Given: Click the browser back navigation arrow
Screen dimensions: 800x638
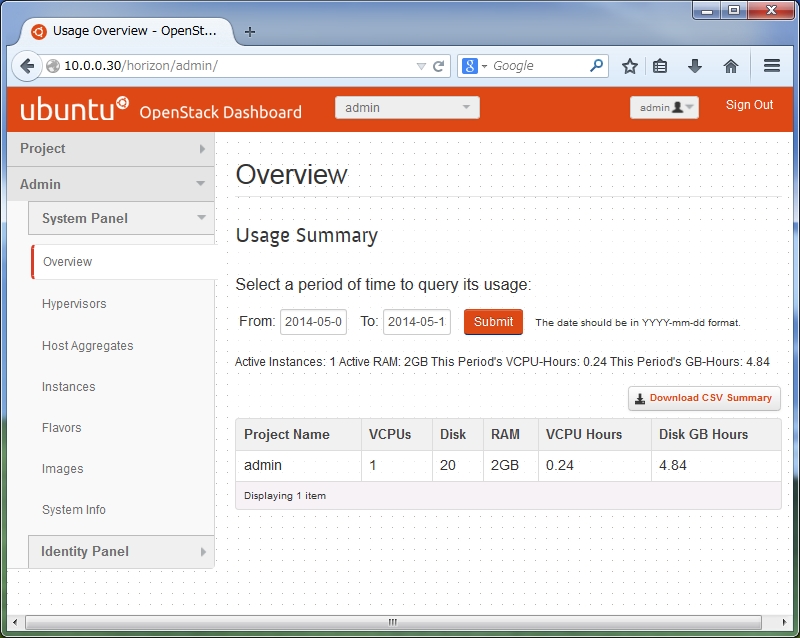Looking at the screenshot, I should click(x=27, y=66).
